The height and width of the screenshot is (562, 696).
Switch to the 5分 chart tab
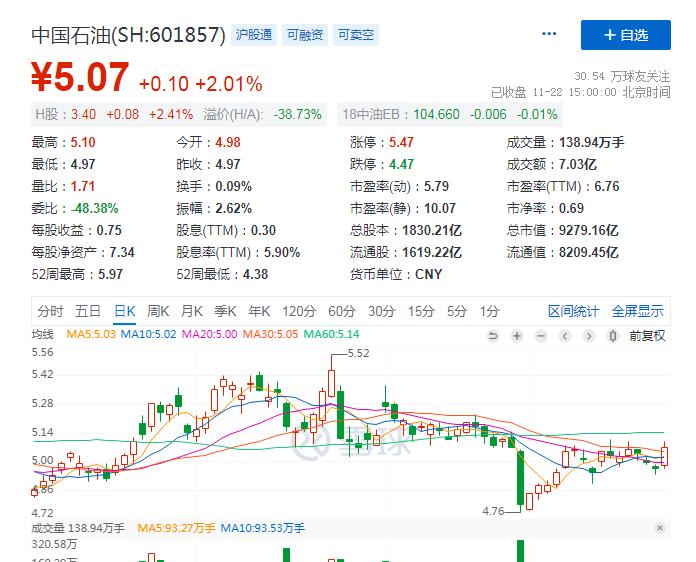pos(457,311)
